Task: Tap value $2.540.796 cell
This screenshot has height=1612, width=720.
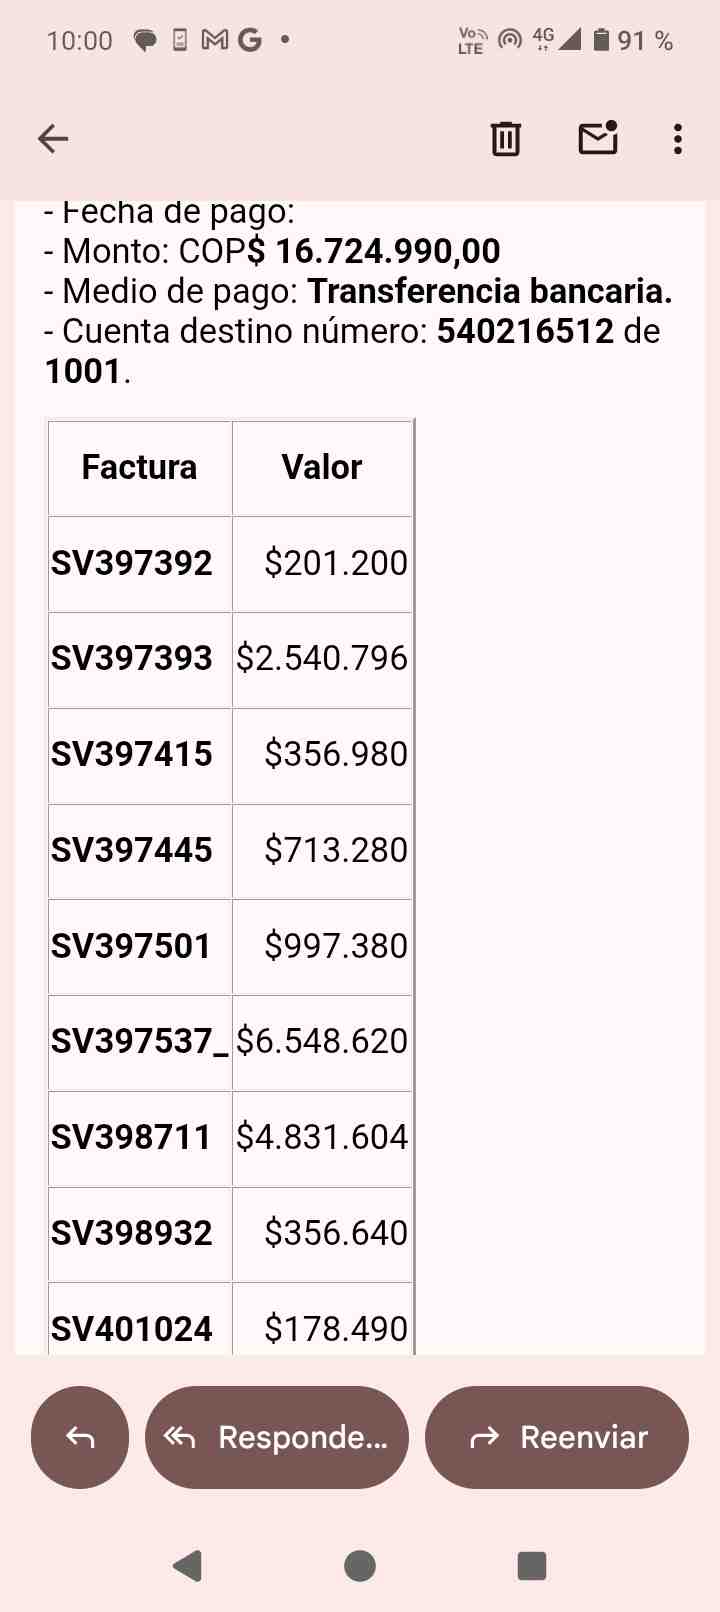Action: point(322,660)
